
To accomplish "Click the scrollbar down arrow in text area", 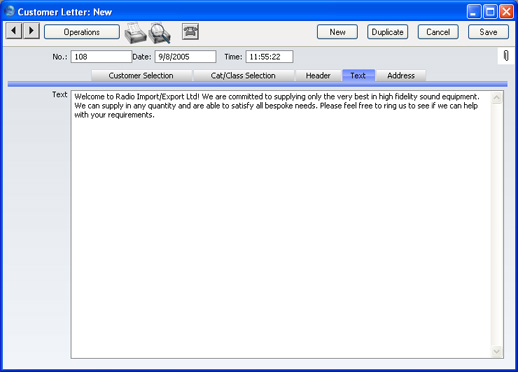I will coord(496,351).
